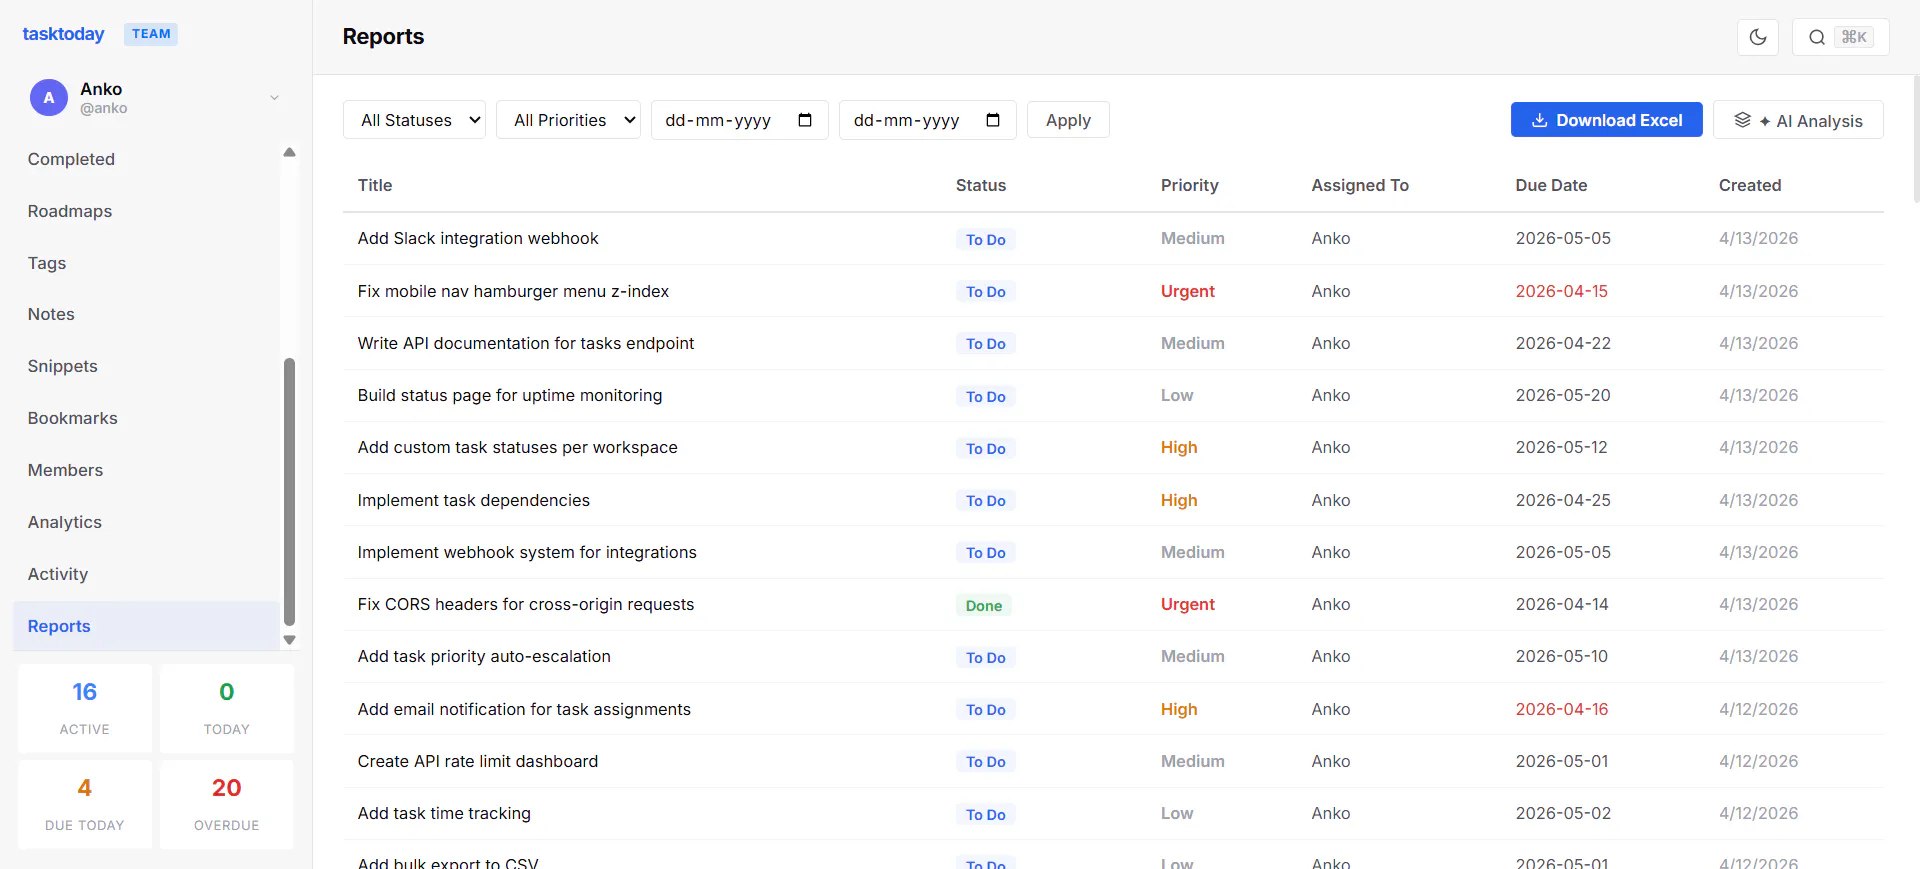Viewport: 1920px width, 869px height.
Task: Click Low priority on time tracking row
Action: tap(1177, 813)
